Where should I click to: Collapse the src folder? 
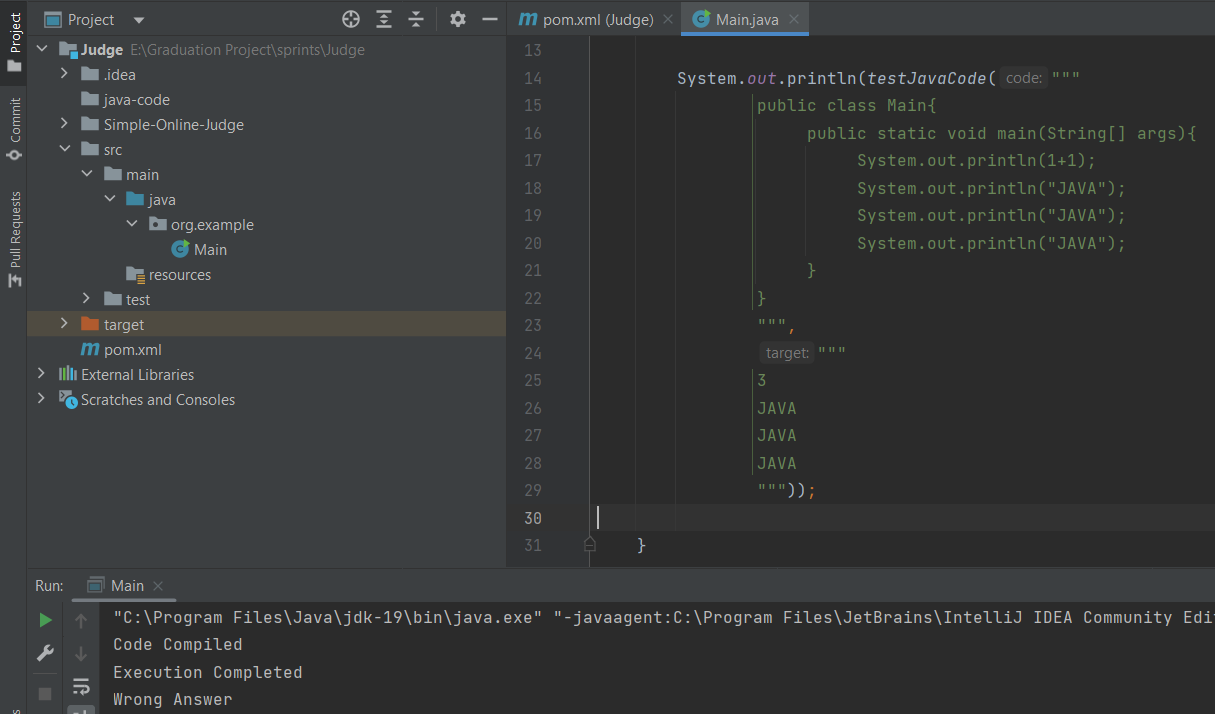[64, 149]
